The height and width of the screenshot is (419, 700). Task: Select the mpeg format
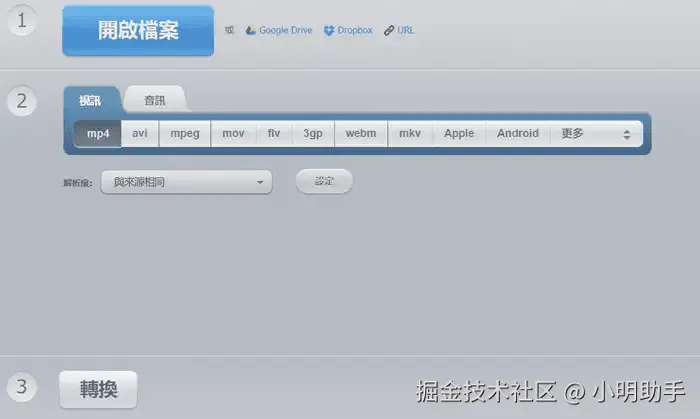(185, 133)
